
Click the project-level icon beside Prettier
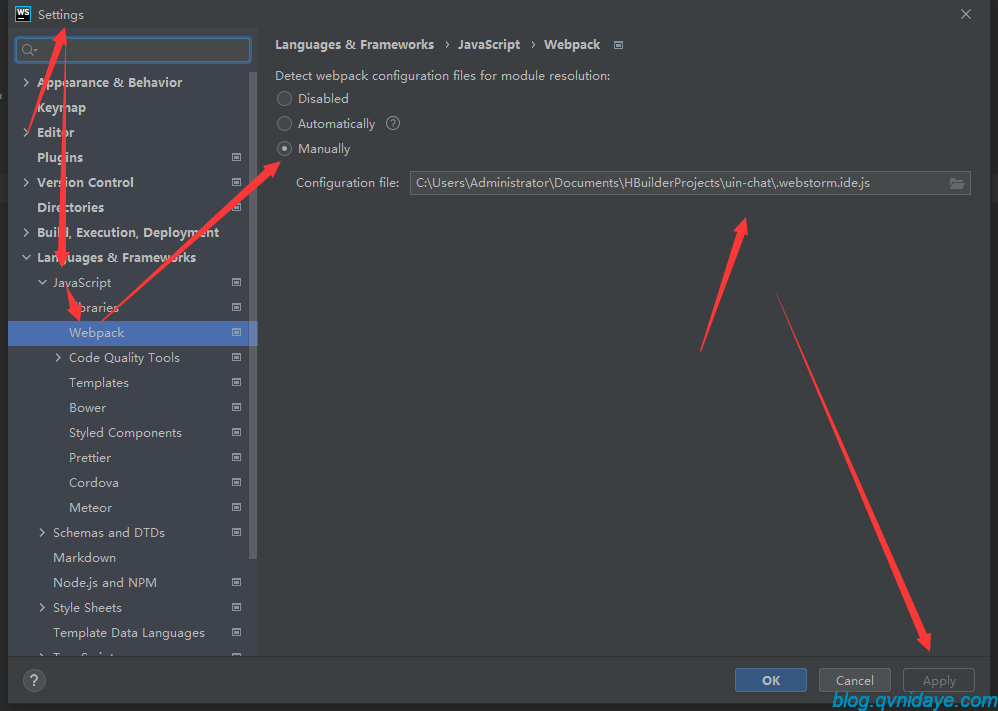(x=236, y=457)
